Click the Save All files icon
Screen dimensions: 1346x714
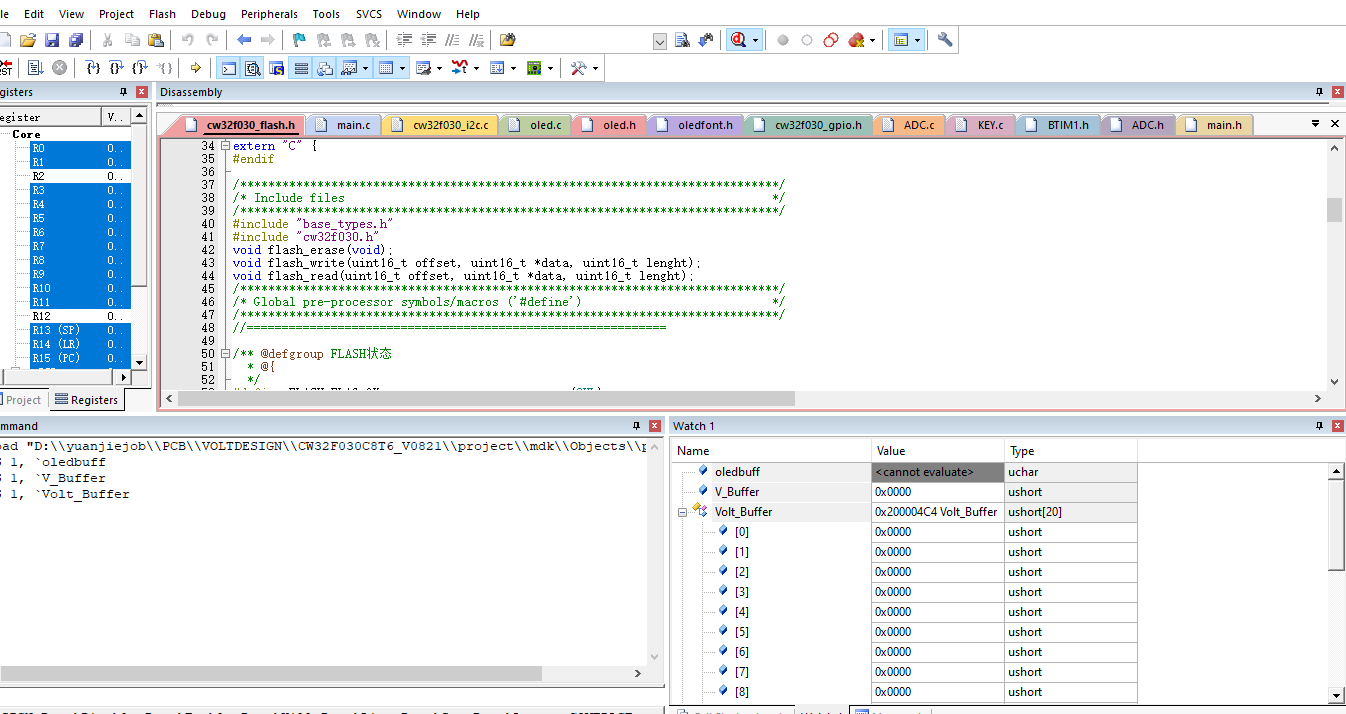coord(76,40)
